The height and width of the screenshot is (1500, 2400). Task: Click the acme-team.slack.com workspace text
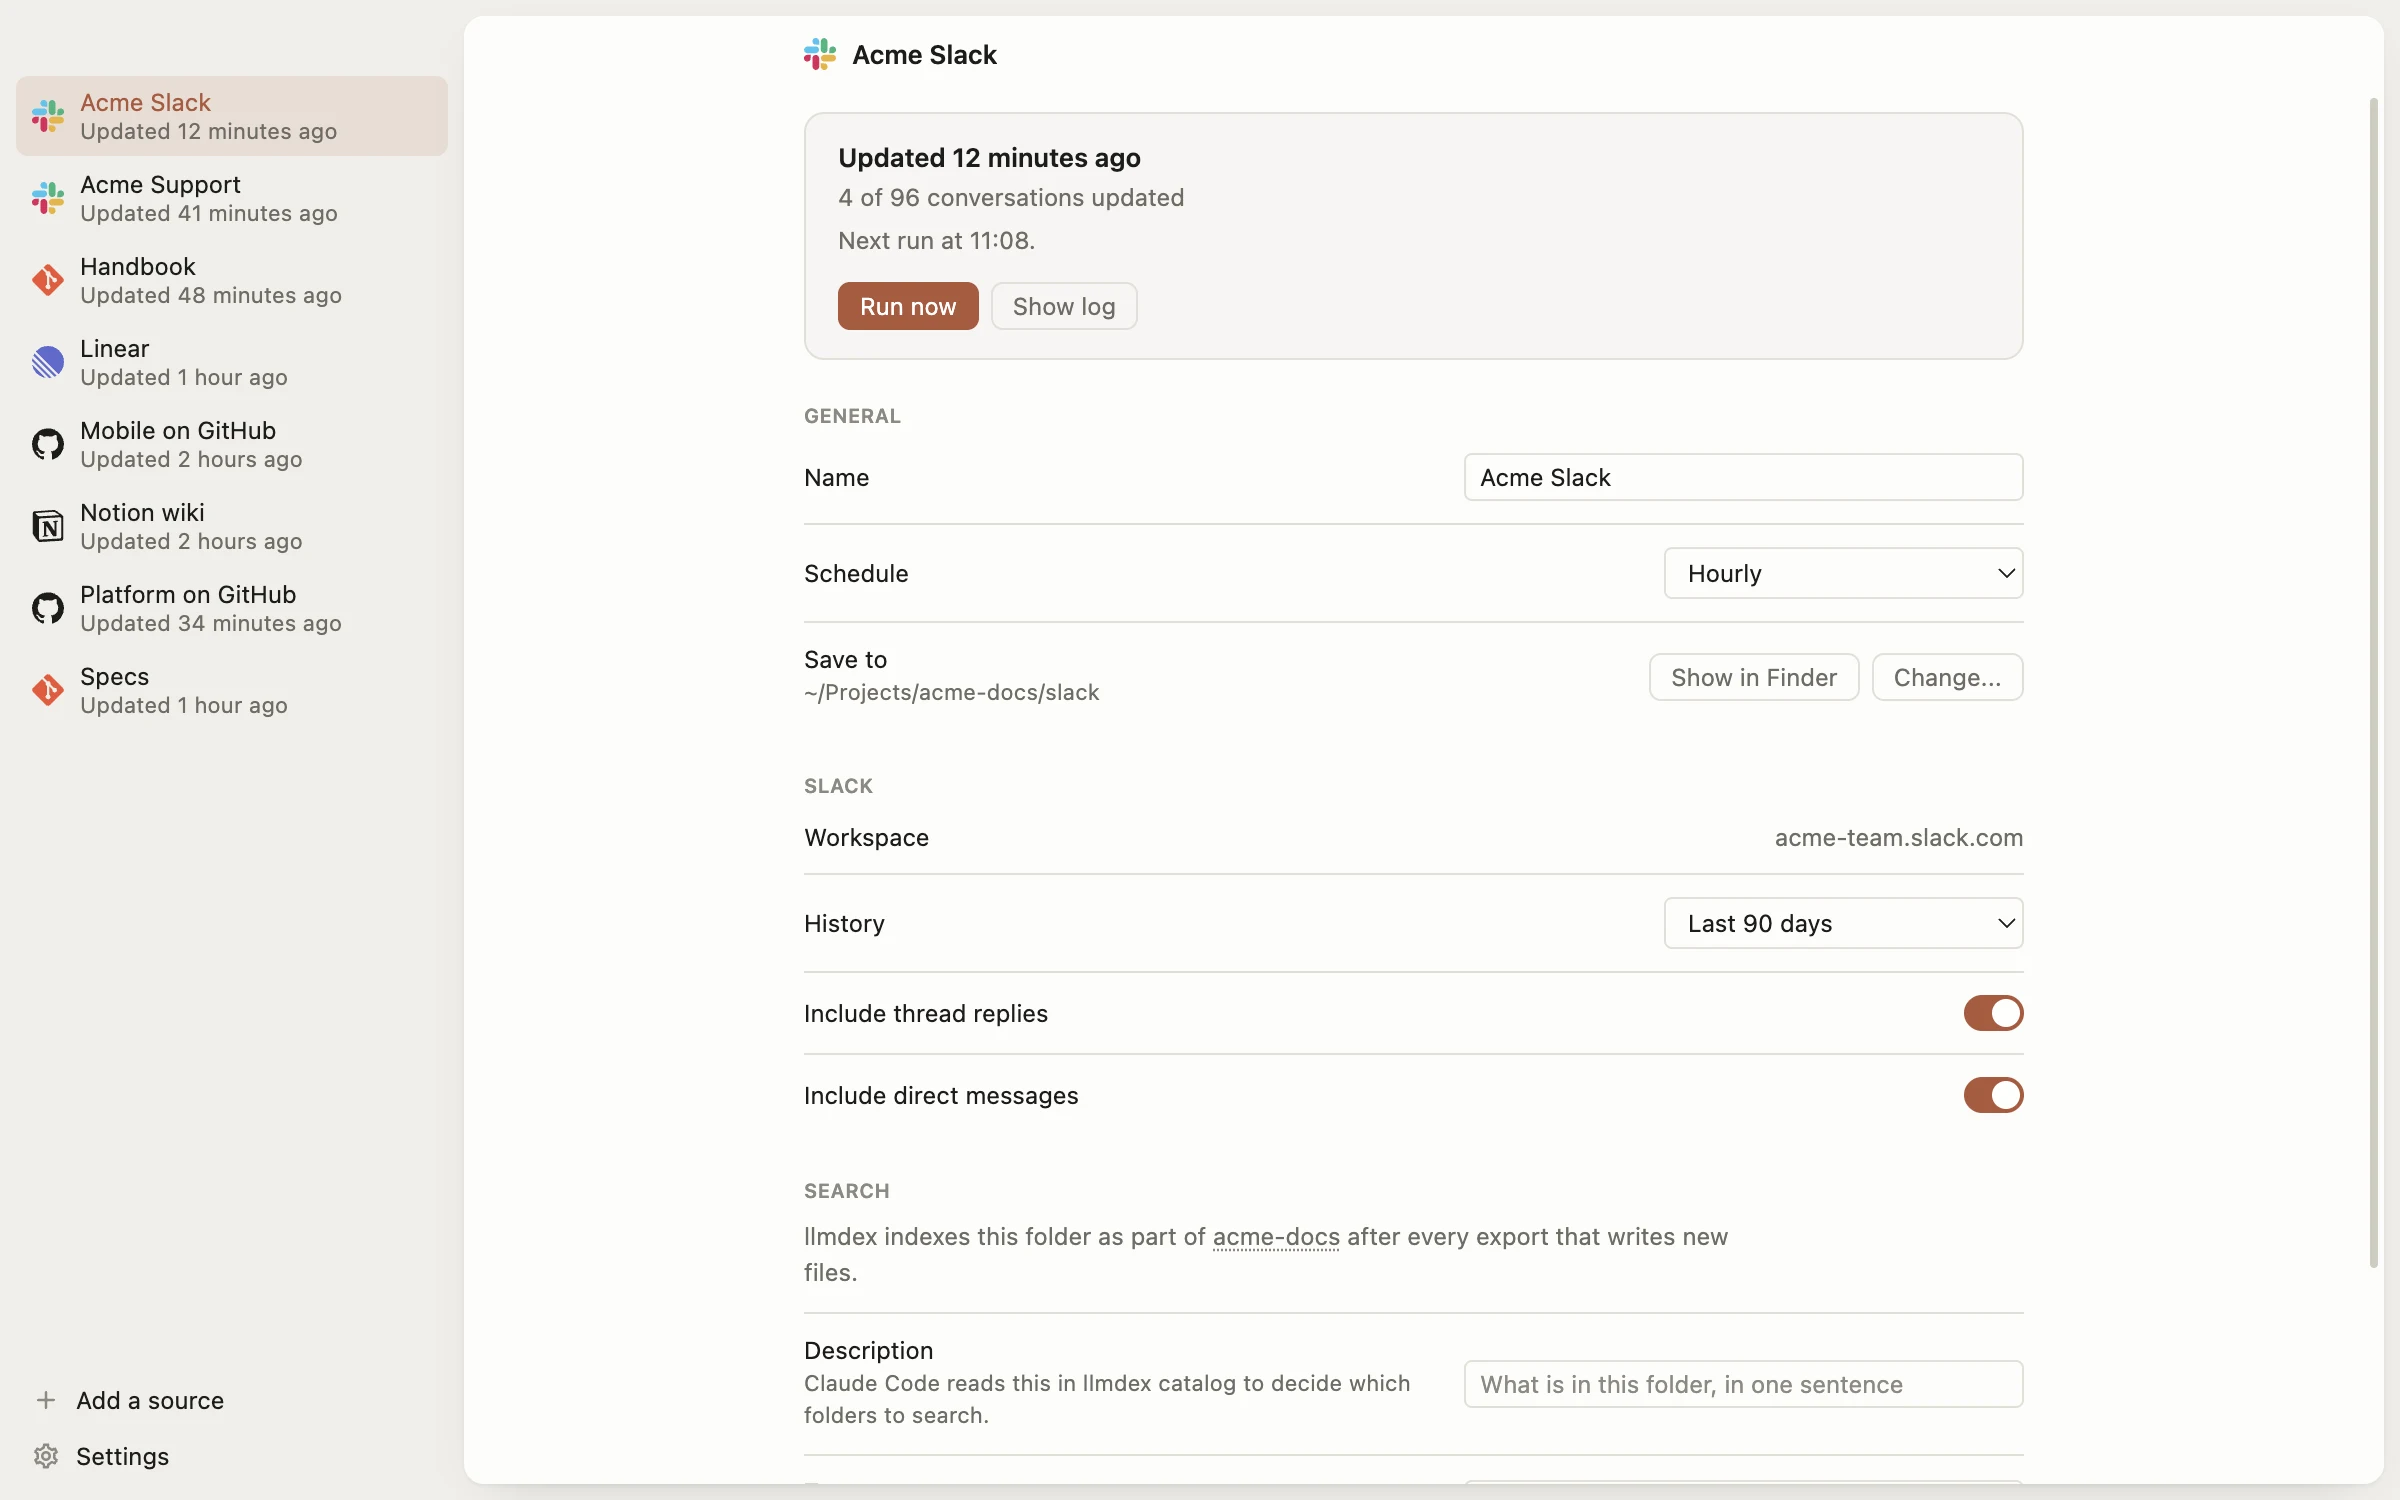point(1898,837)
